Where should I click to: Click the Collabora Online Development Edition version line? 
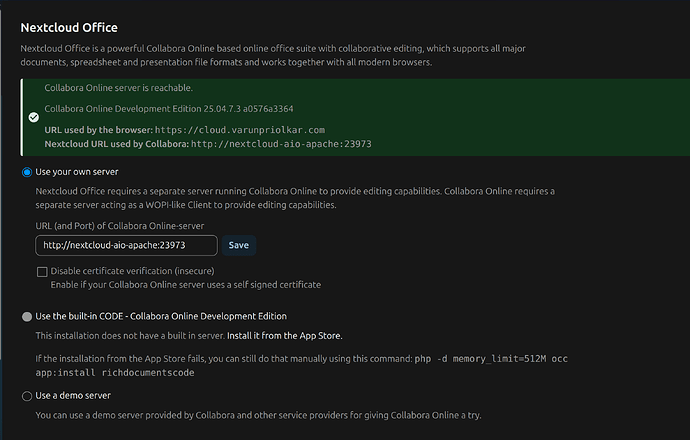coord(168,108)
